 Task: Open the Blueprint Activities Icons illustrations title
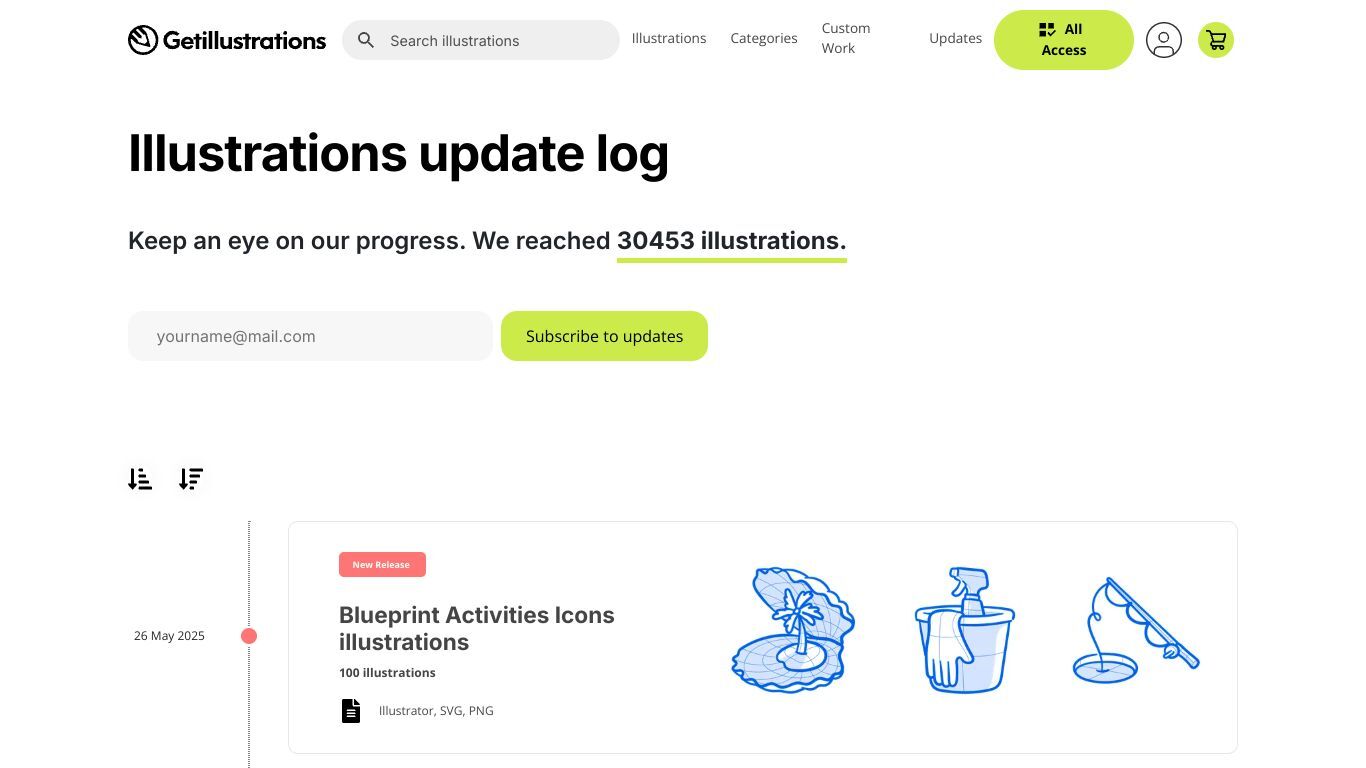[x=477, y=628]
